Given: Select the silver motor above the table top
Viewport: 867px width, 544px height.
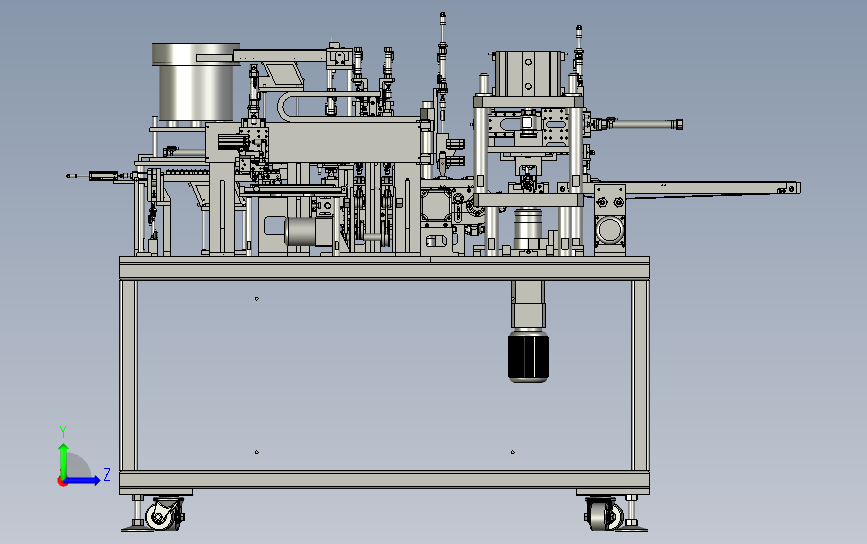Looking at the screenshot, I should (309, 231).
